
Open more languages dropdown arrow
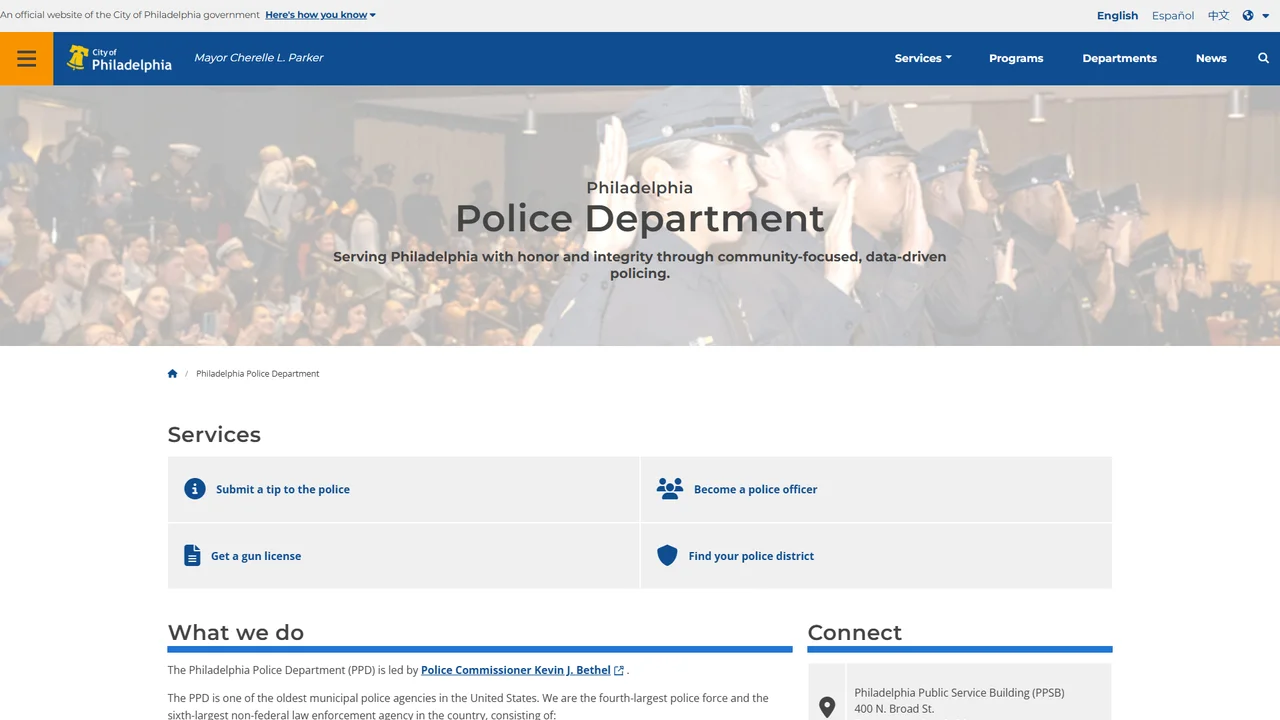coord(1266,16)
